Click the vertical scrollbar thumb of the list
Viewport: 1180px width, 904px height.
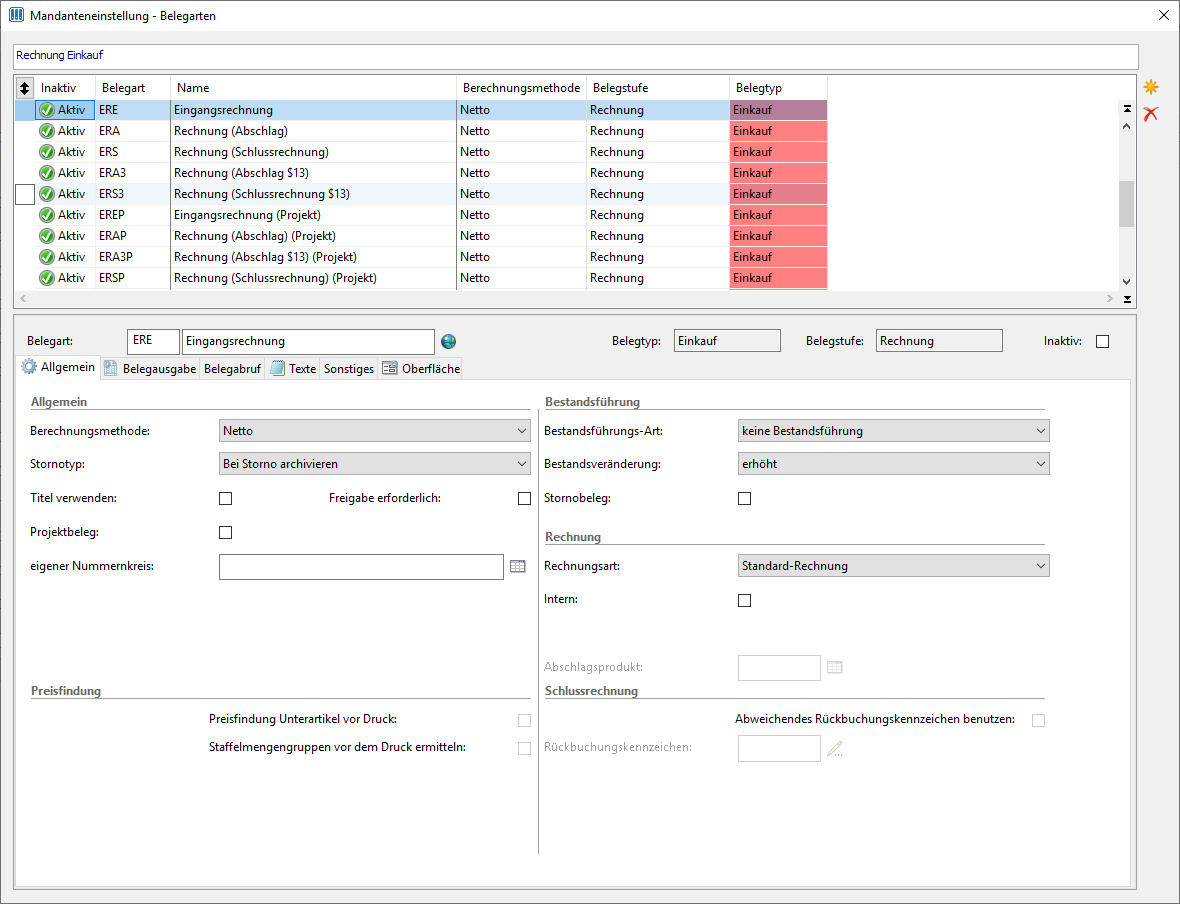[1127, 203]
